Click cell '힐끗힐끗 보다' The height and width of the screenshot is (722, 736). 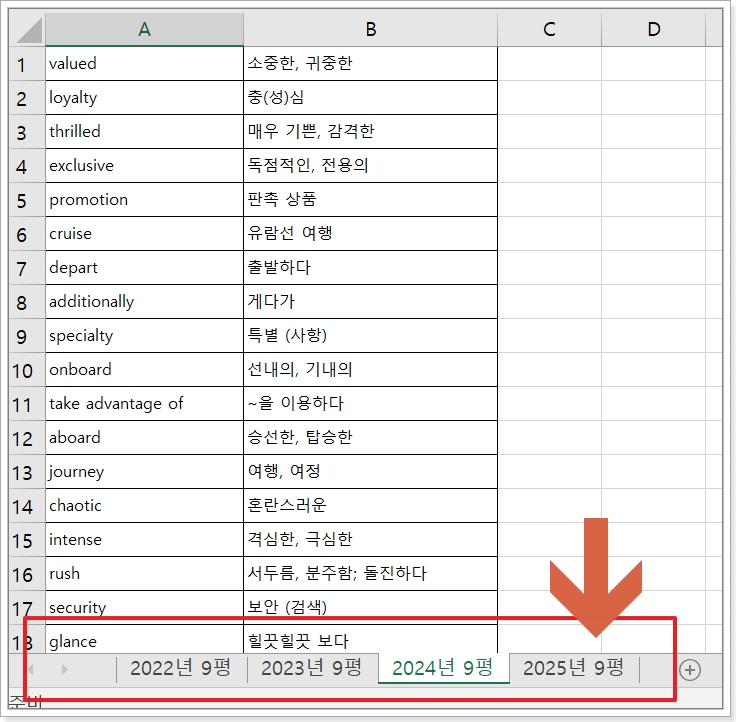370,639
